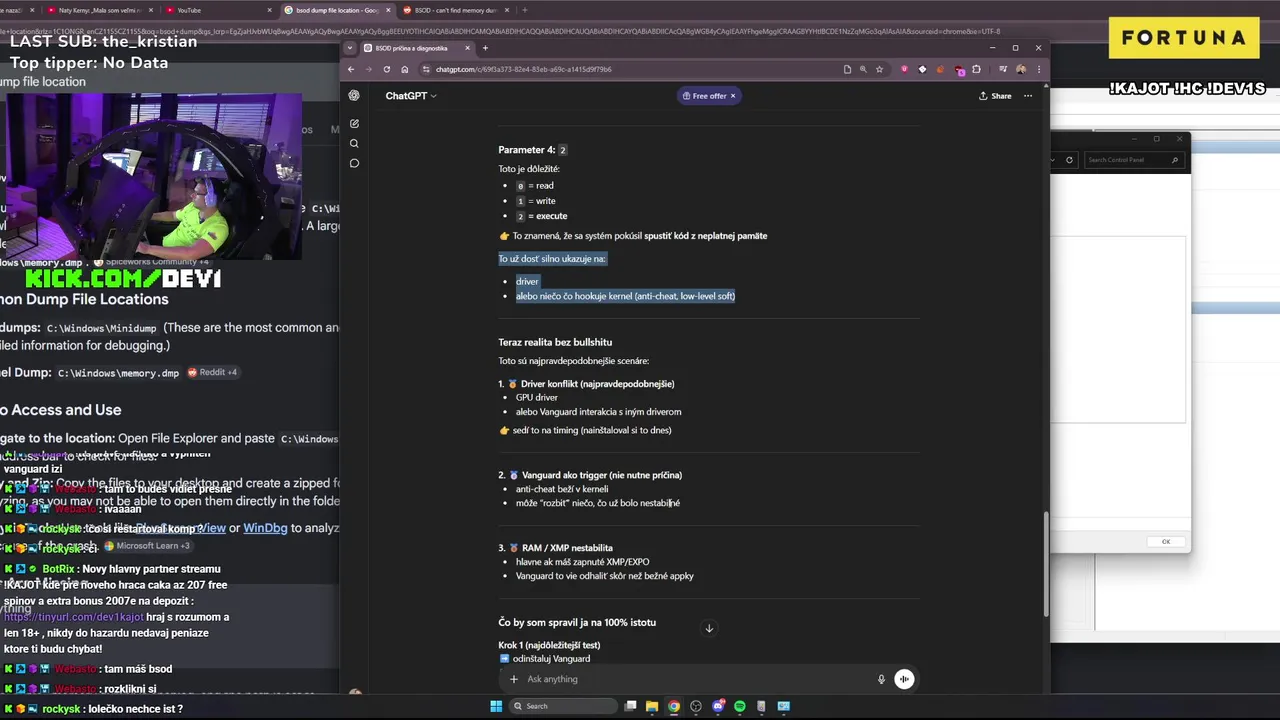Open OBS Studio from the taskbar
This screenshot has width=1280, height=720.
(x=696, y=706)
